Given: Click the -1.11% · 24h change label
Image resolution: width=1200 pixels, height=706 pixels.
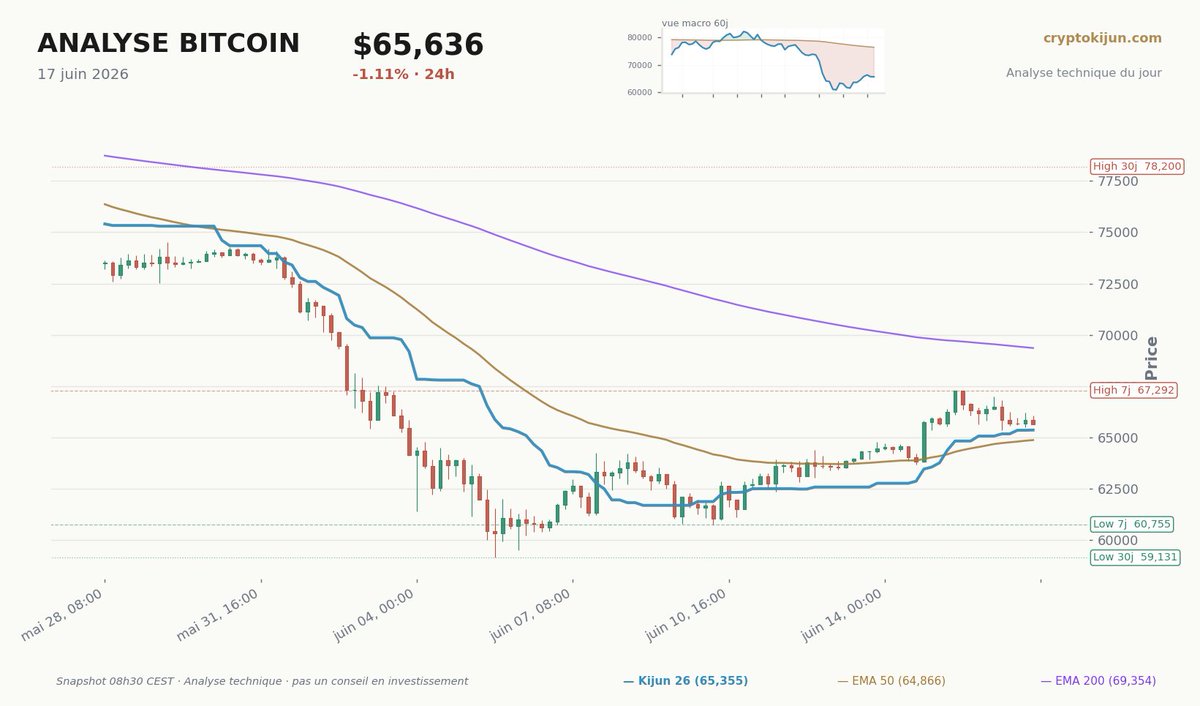Looking at the screenshot, I should (x=403, y=74).
